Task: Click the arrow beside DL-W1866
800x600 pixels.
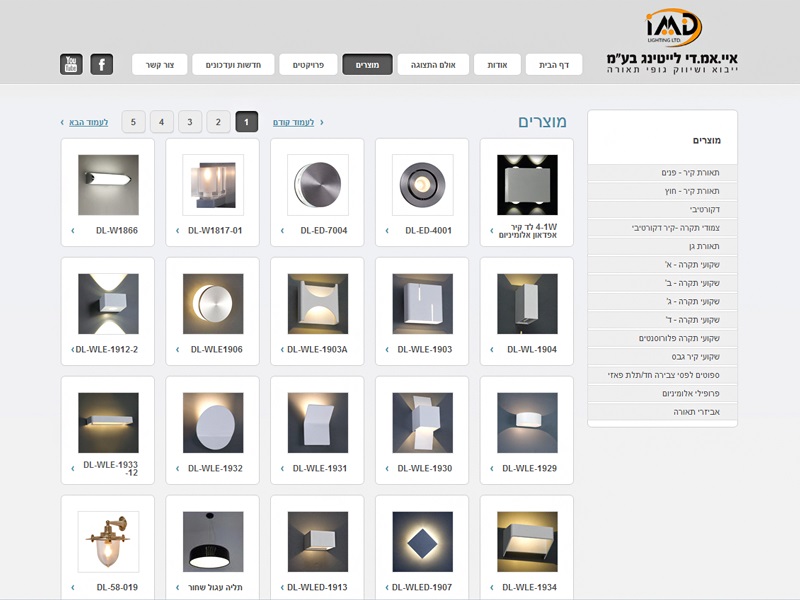Action: click(73, 231)
